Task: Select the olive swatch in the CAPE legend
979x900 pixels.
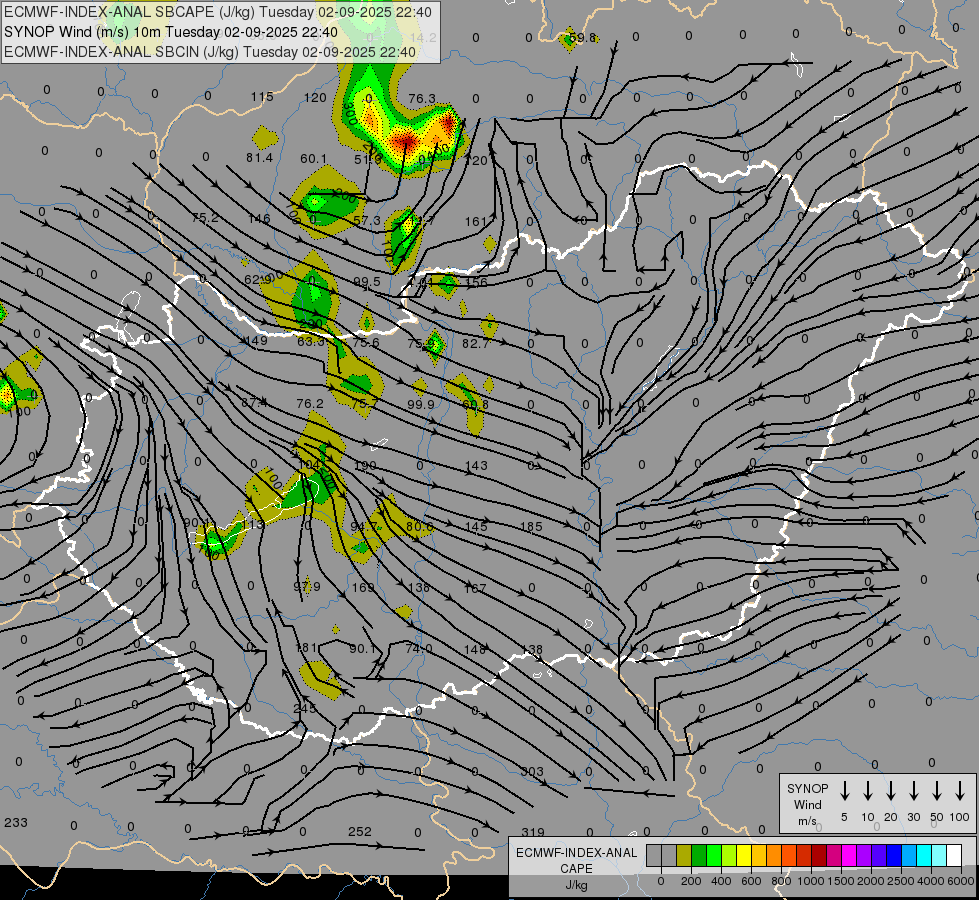Action: pyautogui.click(x=684, y=855)
